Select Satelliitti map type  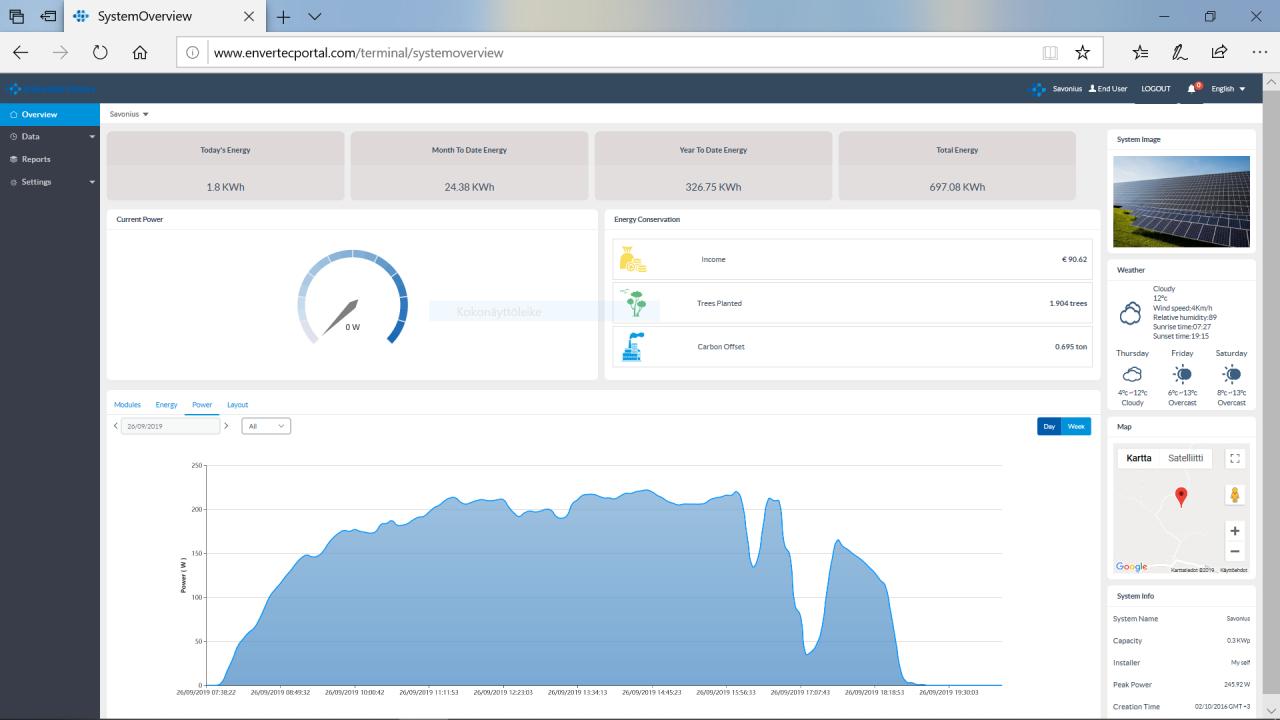tap(1186, 458)
